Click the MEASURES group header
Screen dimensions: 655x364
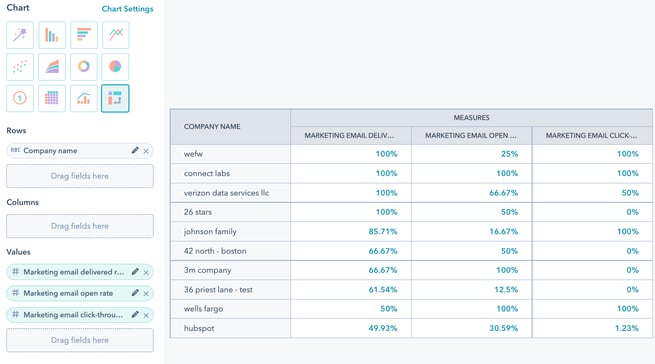pos(471,118)
